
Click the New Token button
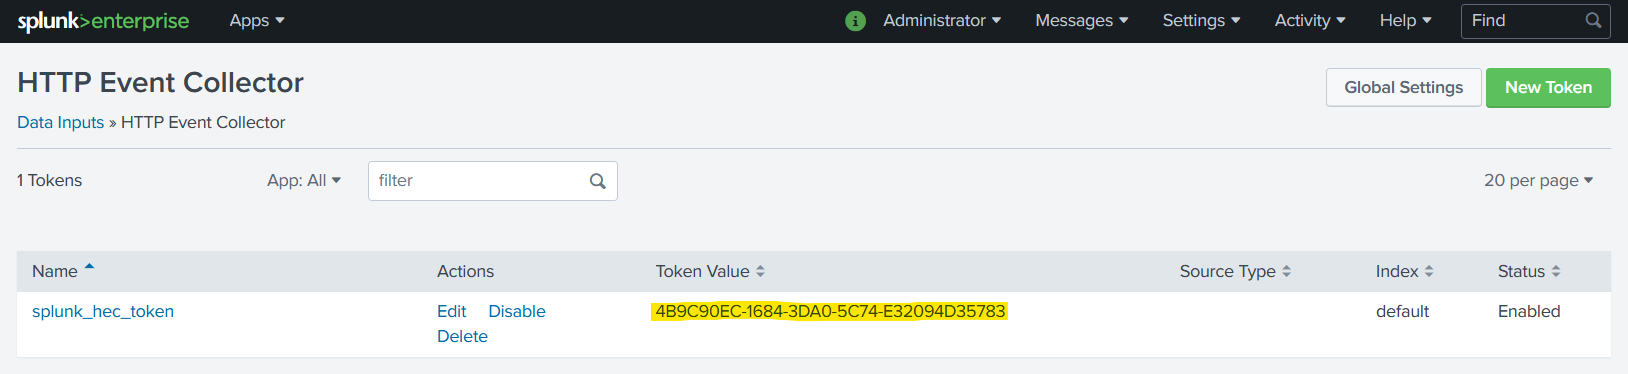coord(1548,88)
